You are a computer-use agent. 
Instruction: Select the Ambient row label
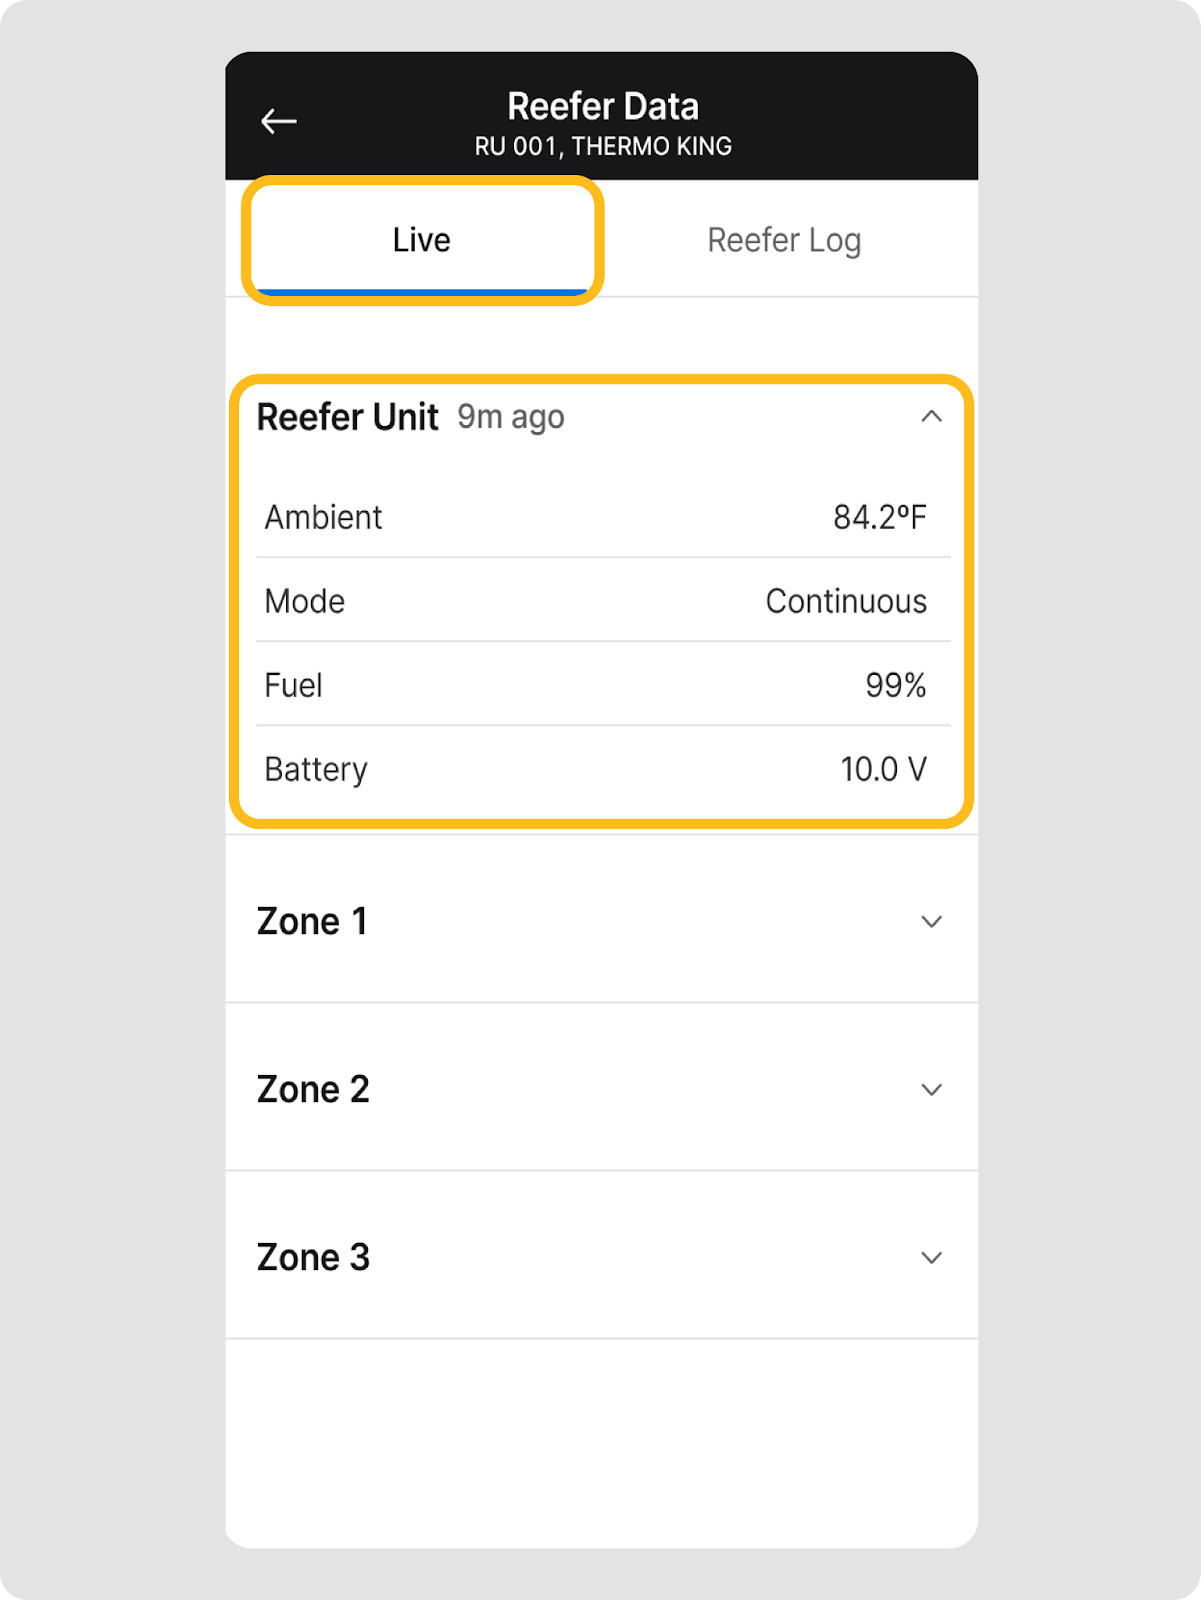point(323,517)
